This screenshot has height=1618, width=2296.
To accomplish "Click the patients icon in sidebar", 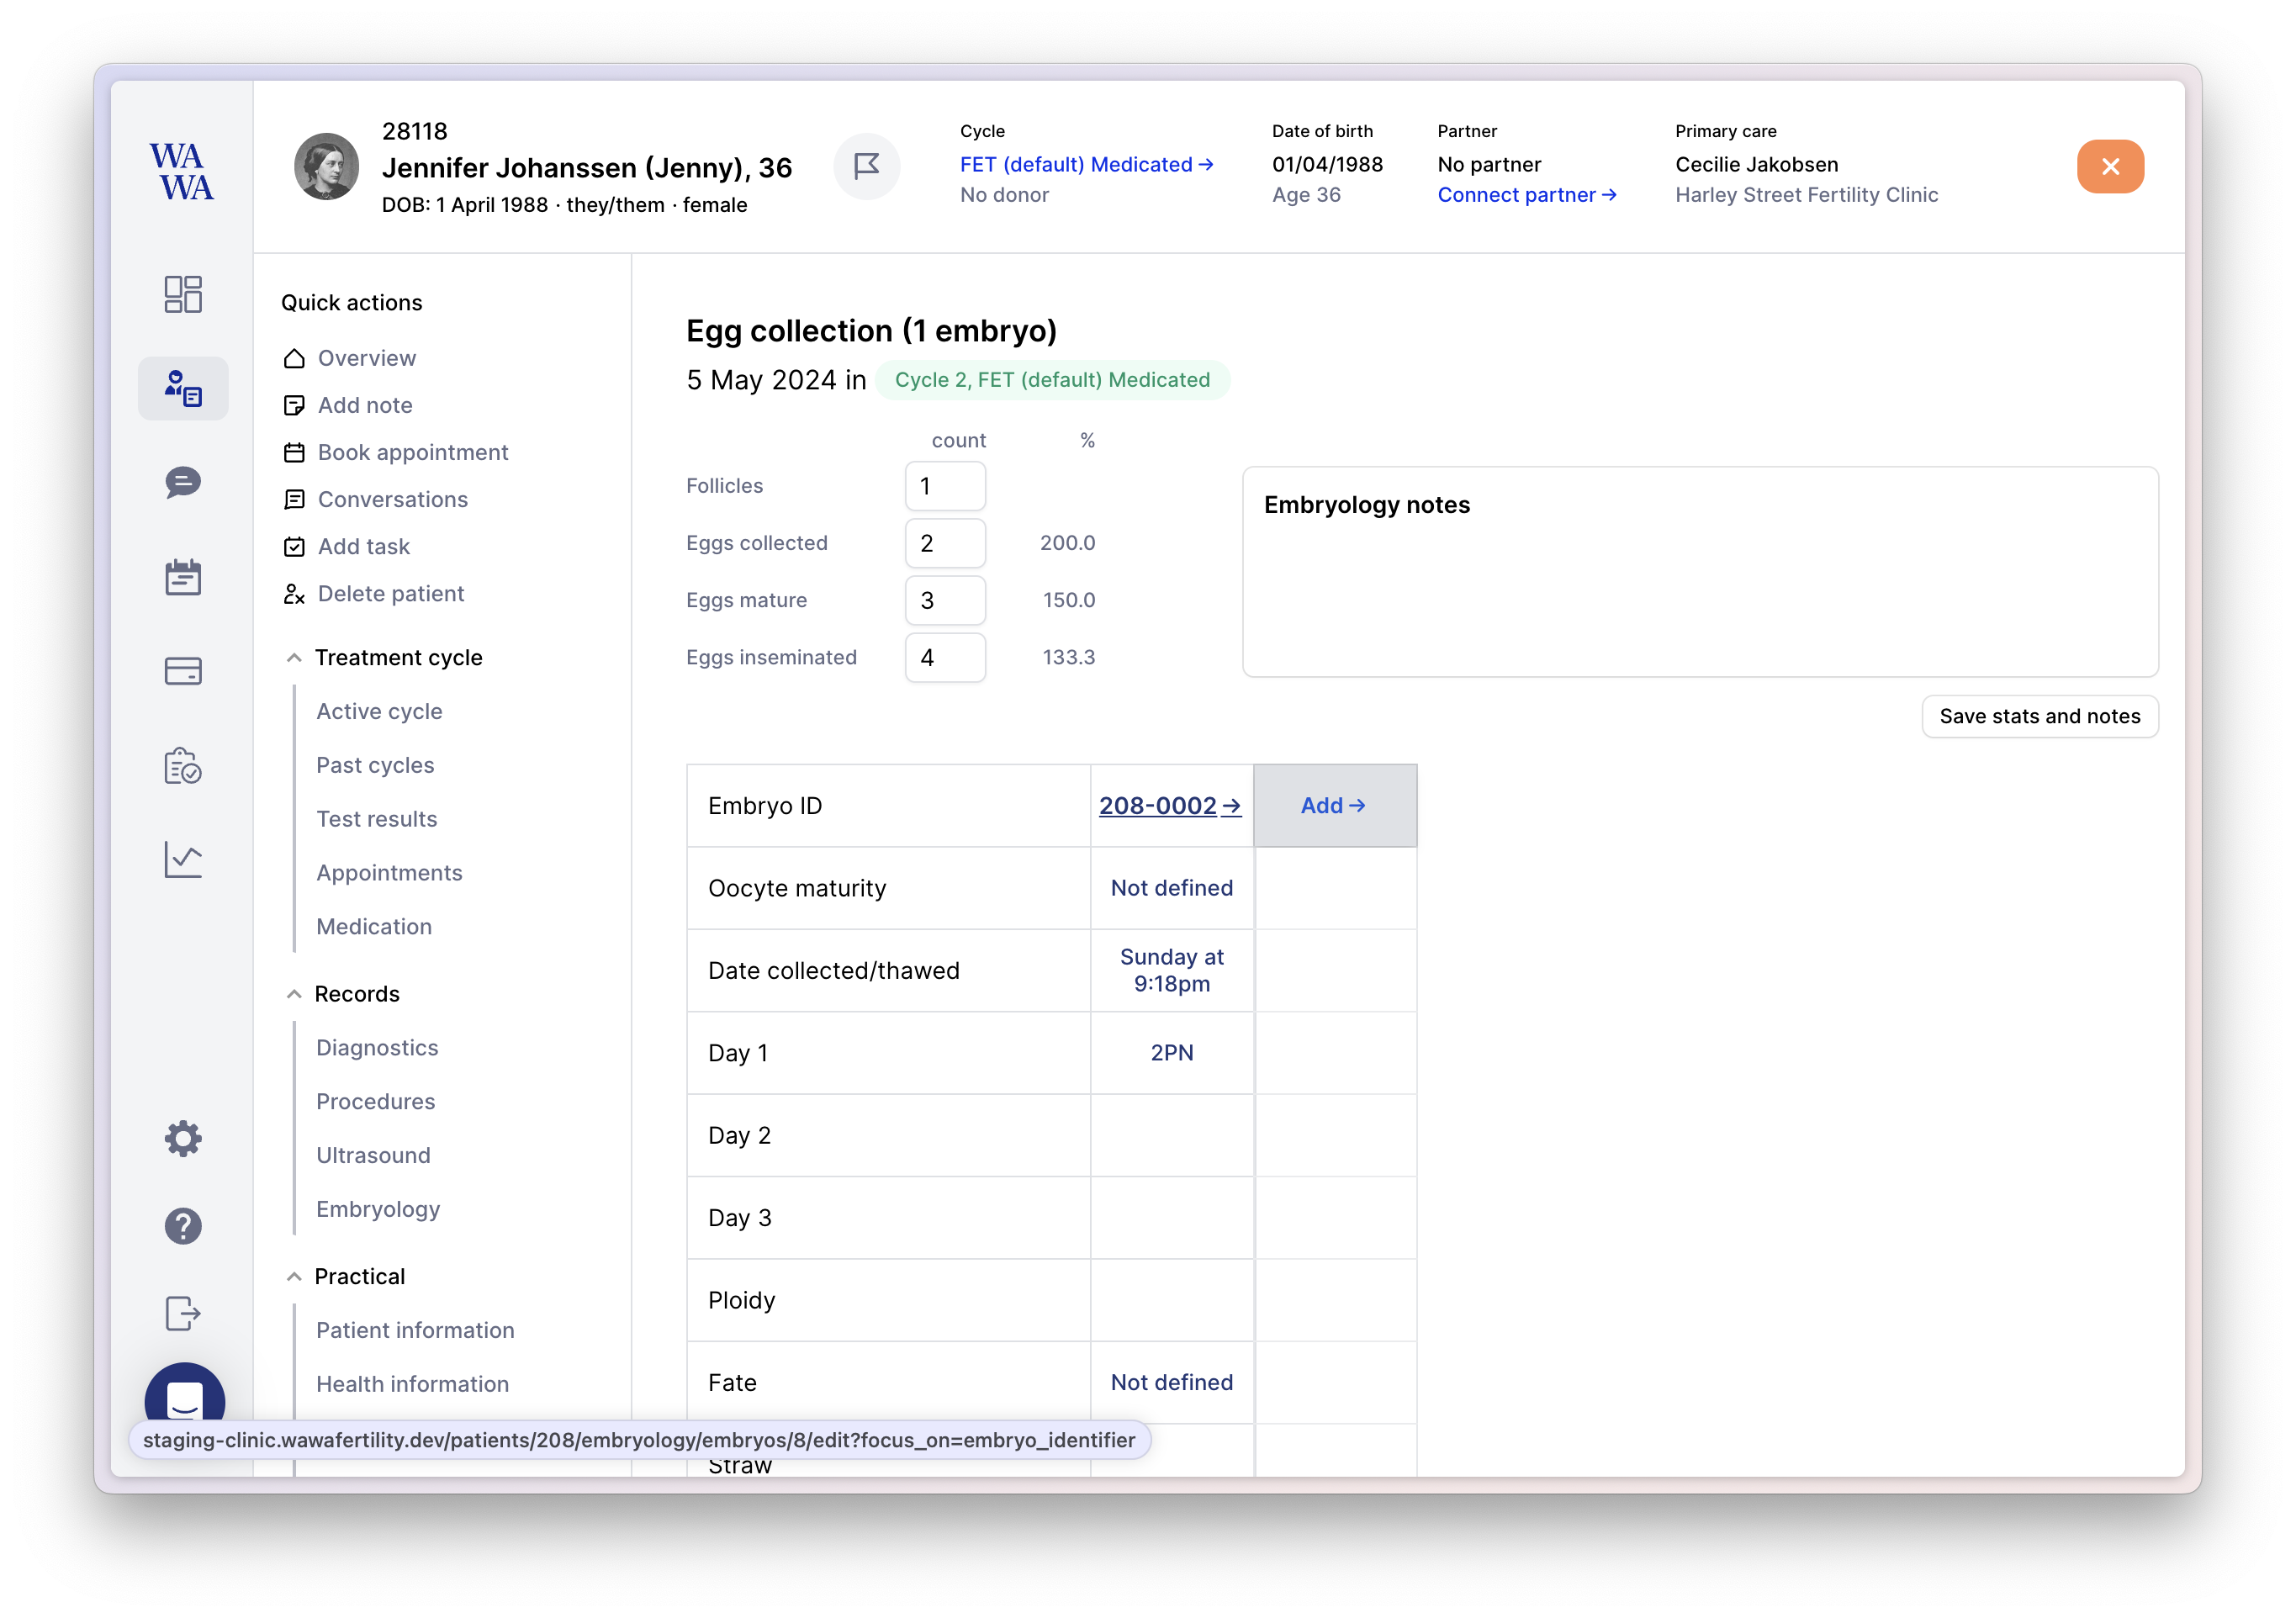I will click(x=183, y=388).
